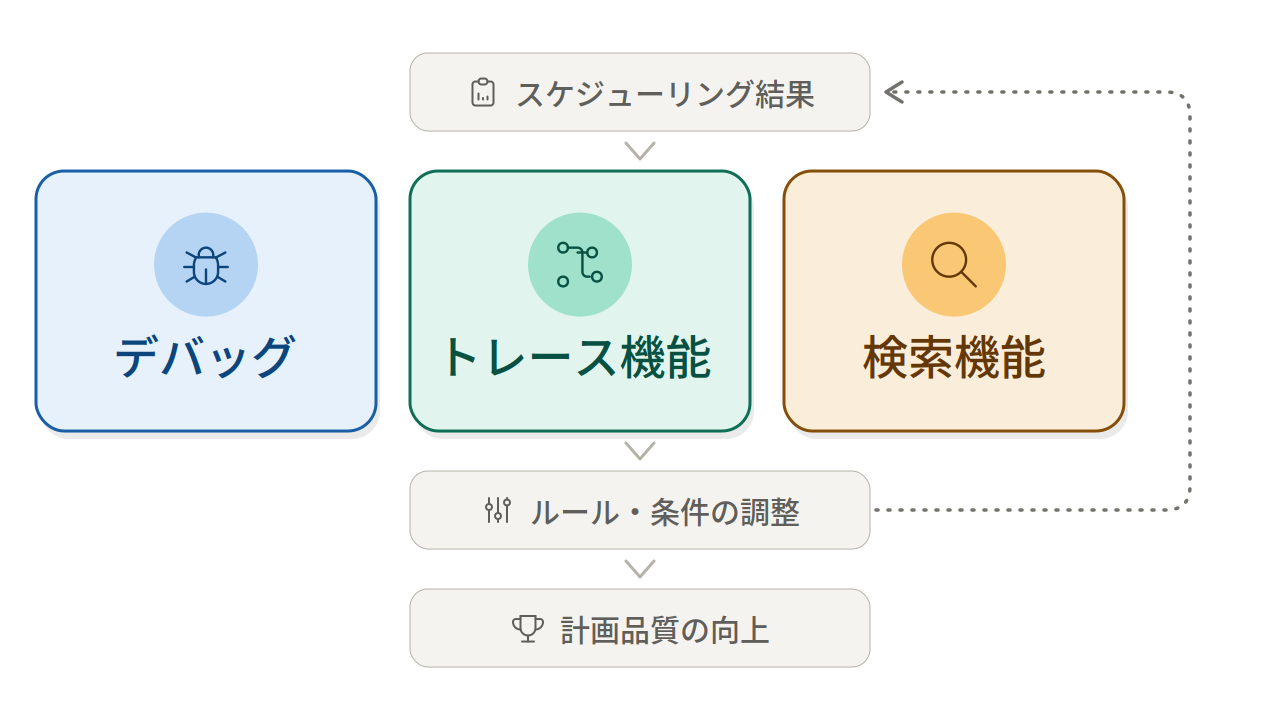
Task: Click the branch trace icon in トレース機能 card
Action: point(580,265)
